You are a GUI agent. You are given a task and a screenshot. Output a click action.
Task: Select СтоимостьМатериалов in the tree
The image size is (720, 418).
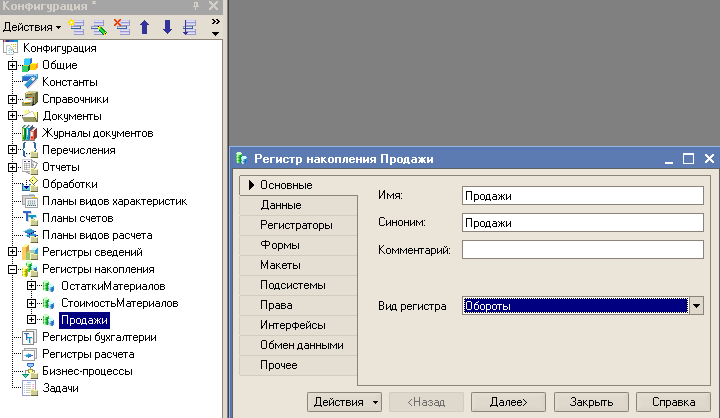point(119,303)
